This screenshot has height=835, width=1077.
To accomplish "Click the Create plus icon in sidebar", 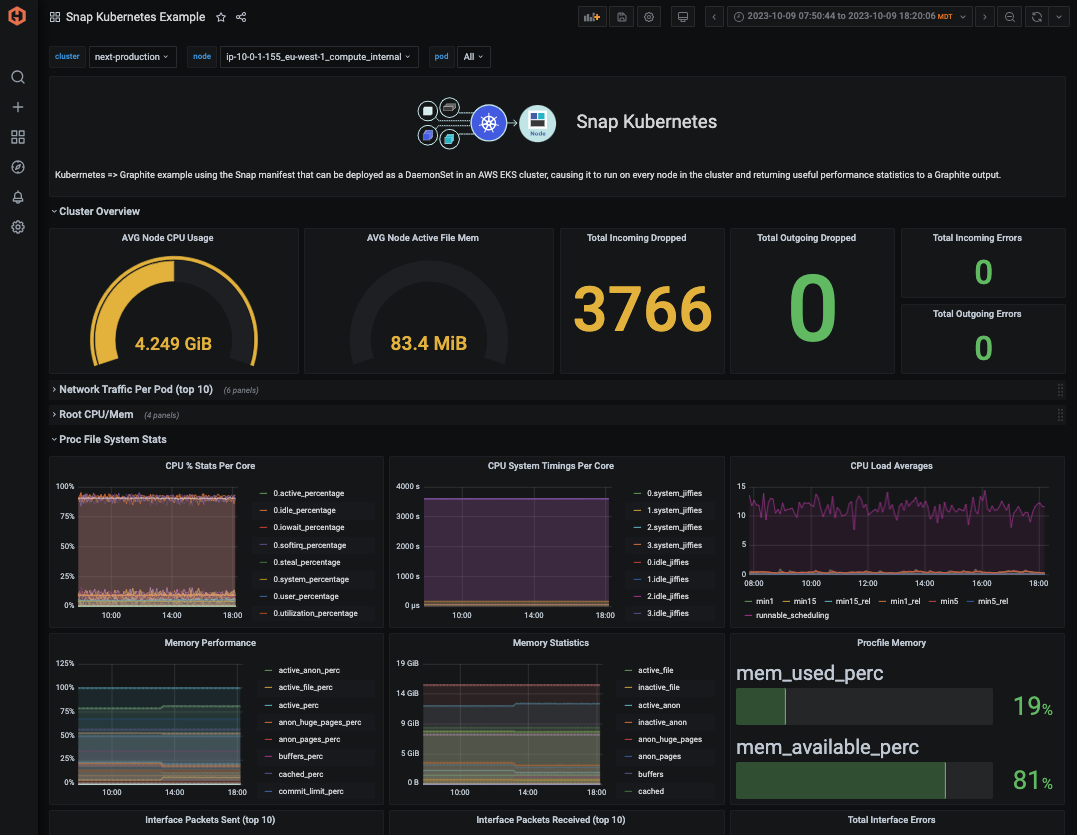I will point(17,107).
